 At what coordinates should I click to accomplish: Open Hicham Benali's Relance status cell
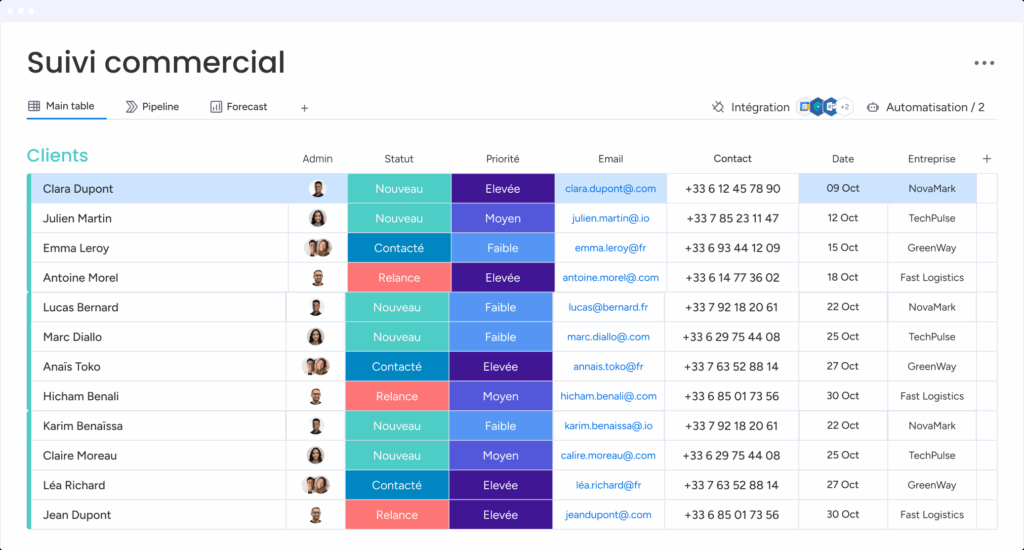[x=397, y=396]
